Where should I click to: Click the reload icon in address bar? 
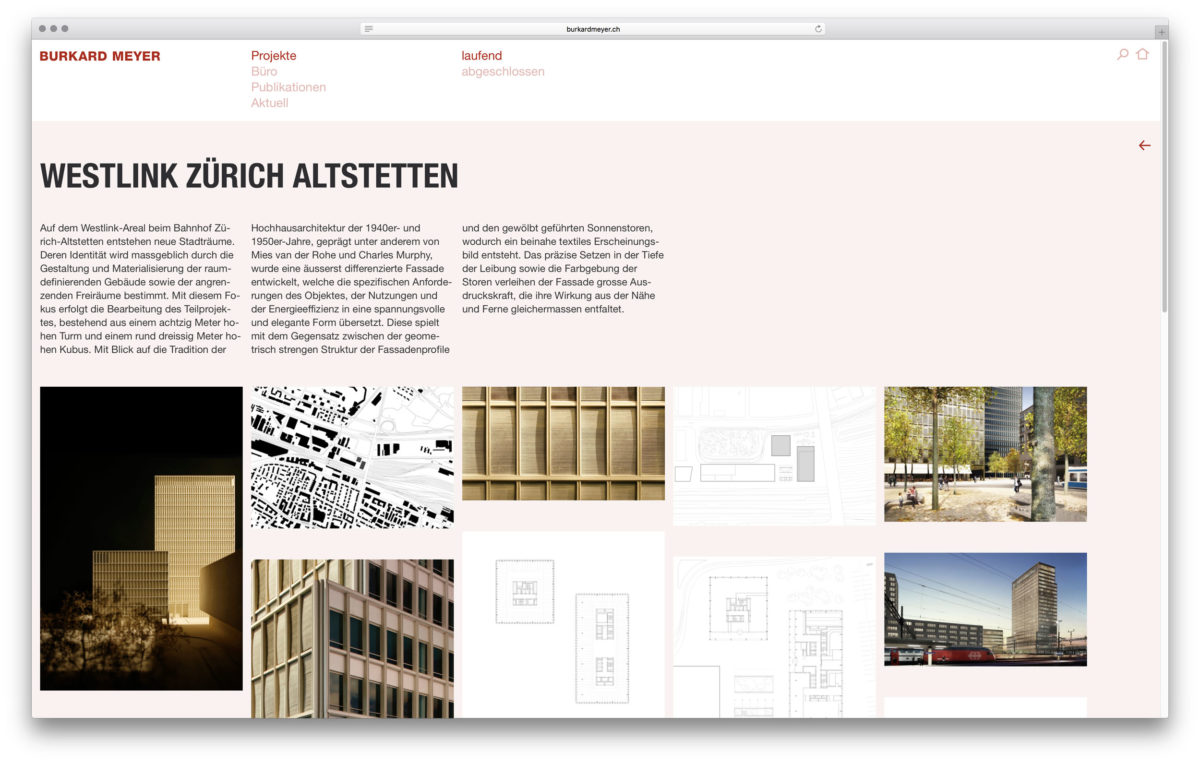[818, 29]
